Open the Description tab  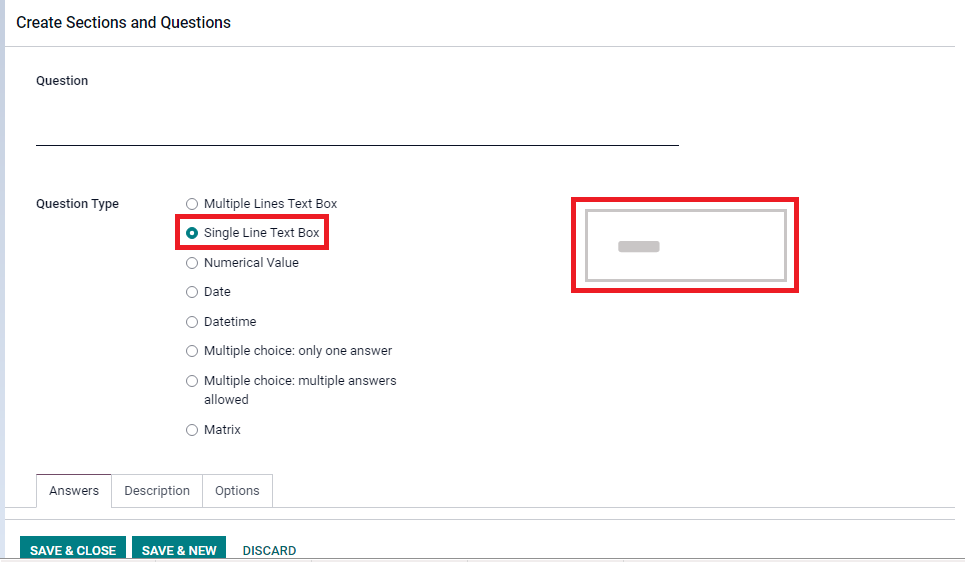click(157, 491)
